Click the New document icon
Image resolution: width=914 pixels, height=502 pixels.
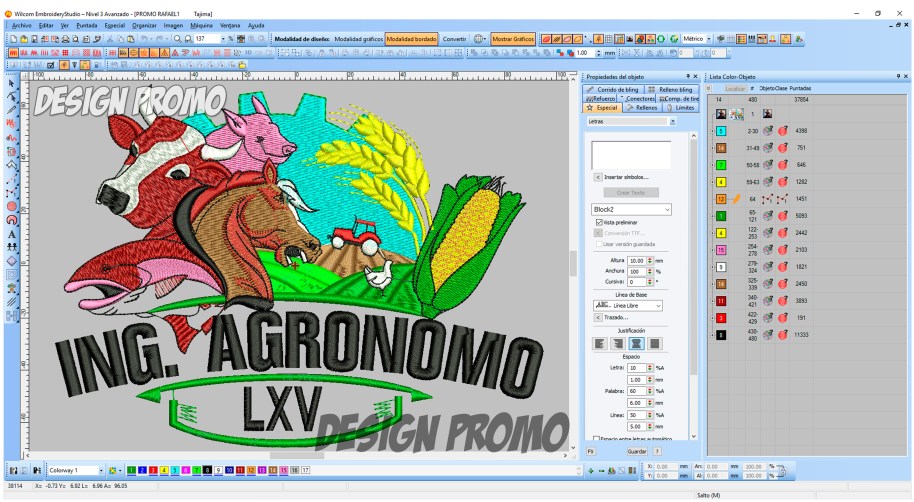pos(13,38)
